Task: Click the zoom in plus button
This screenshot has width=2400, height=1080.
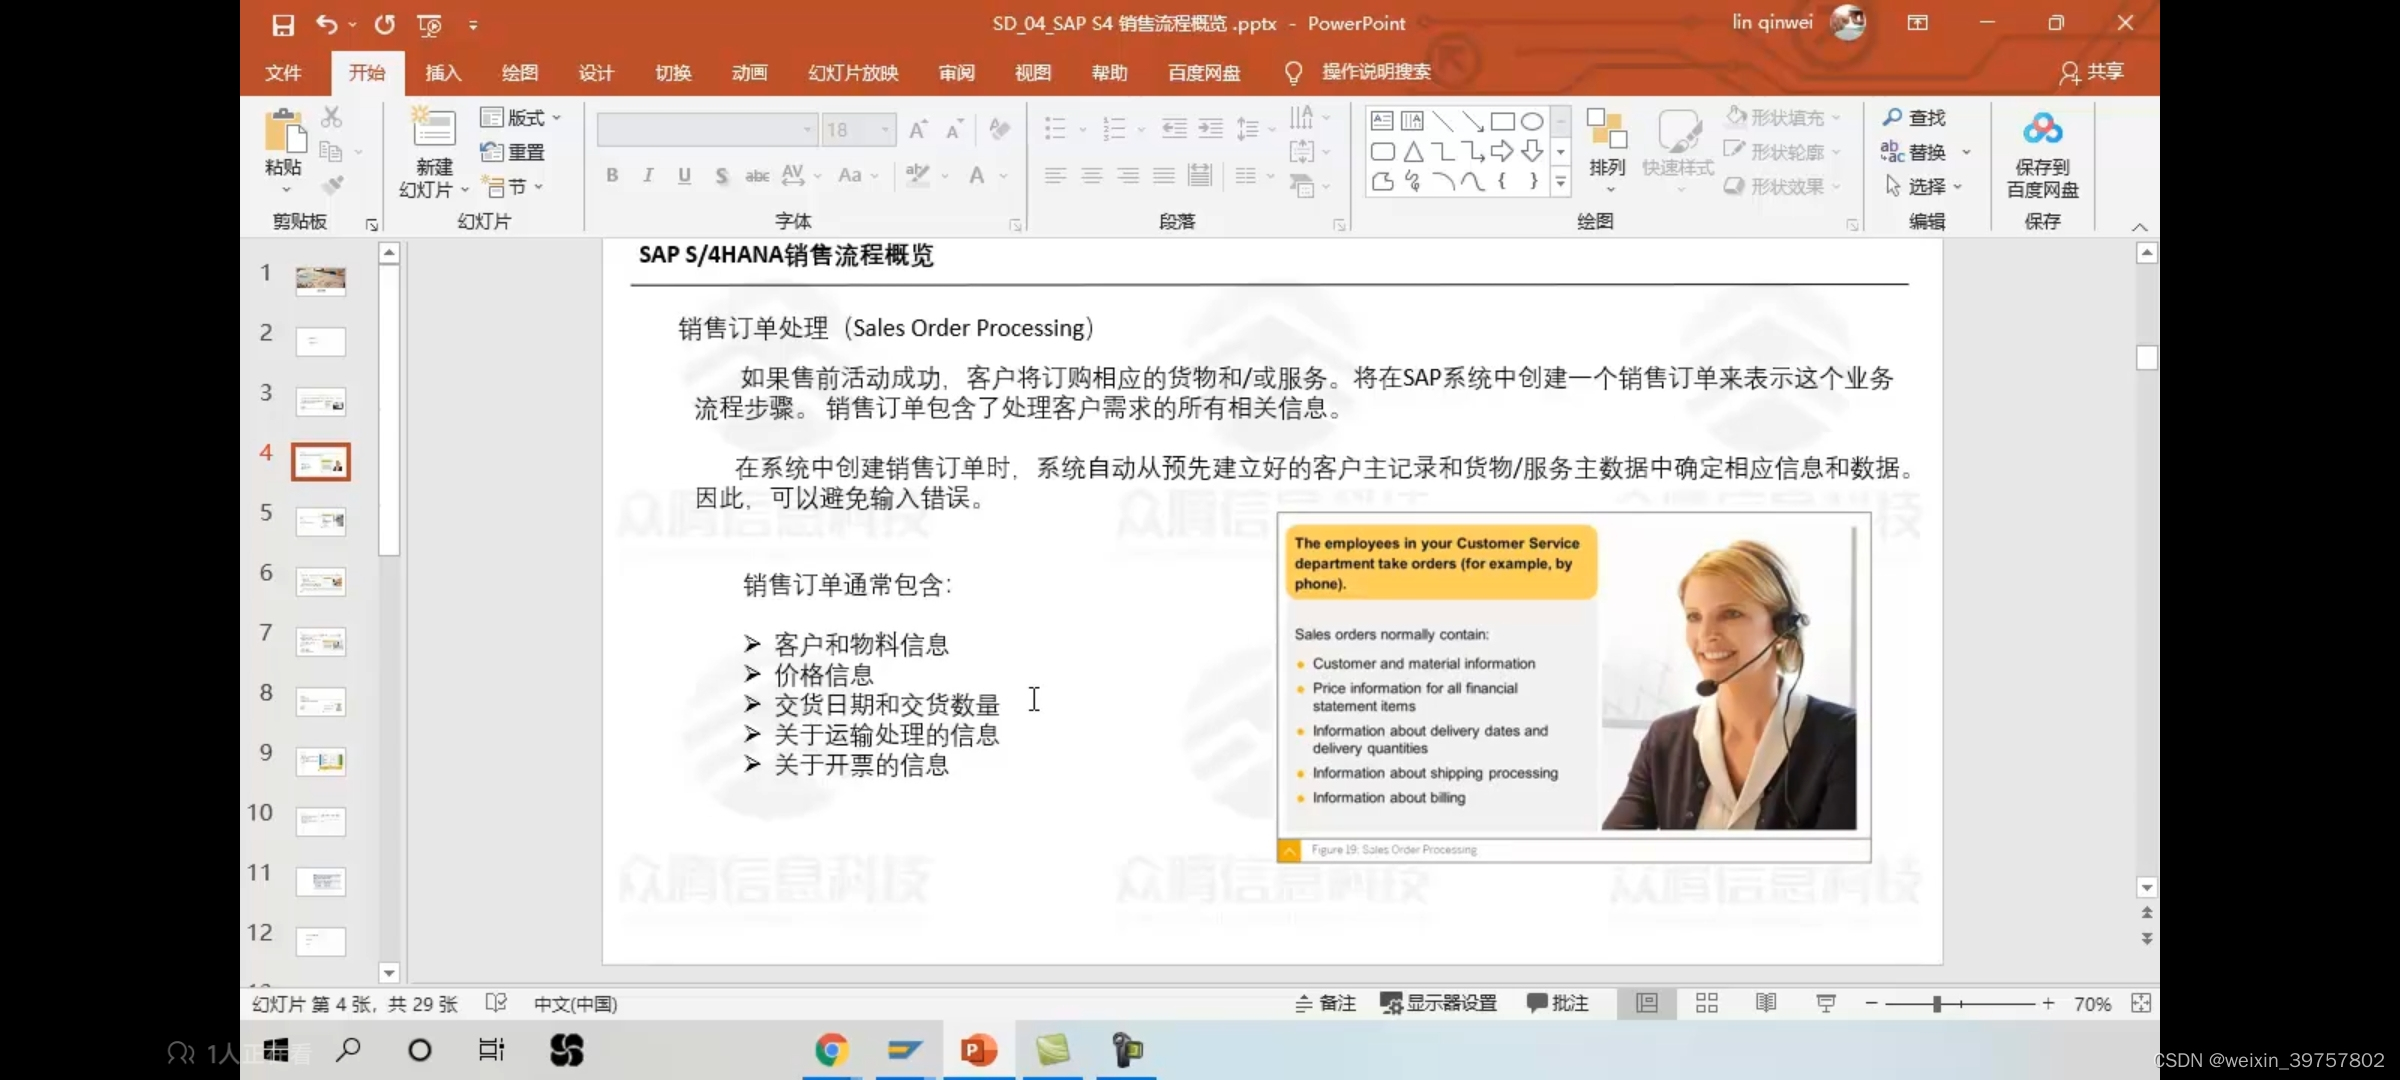Action: [x=2048, y=1003]
